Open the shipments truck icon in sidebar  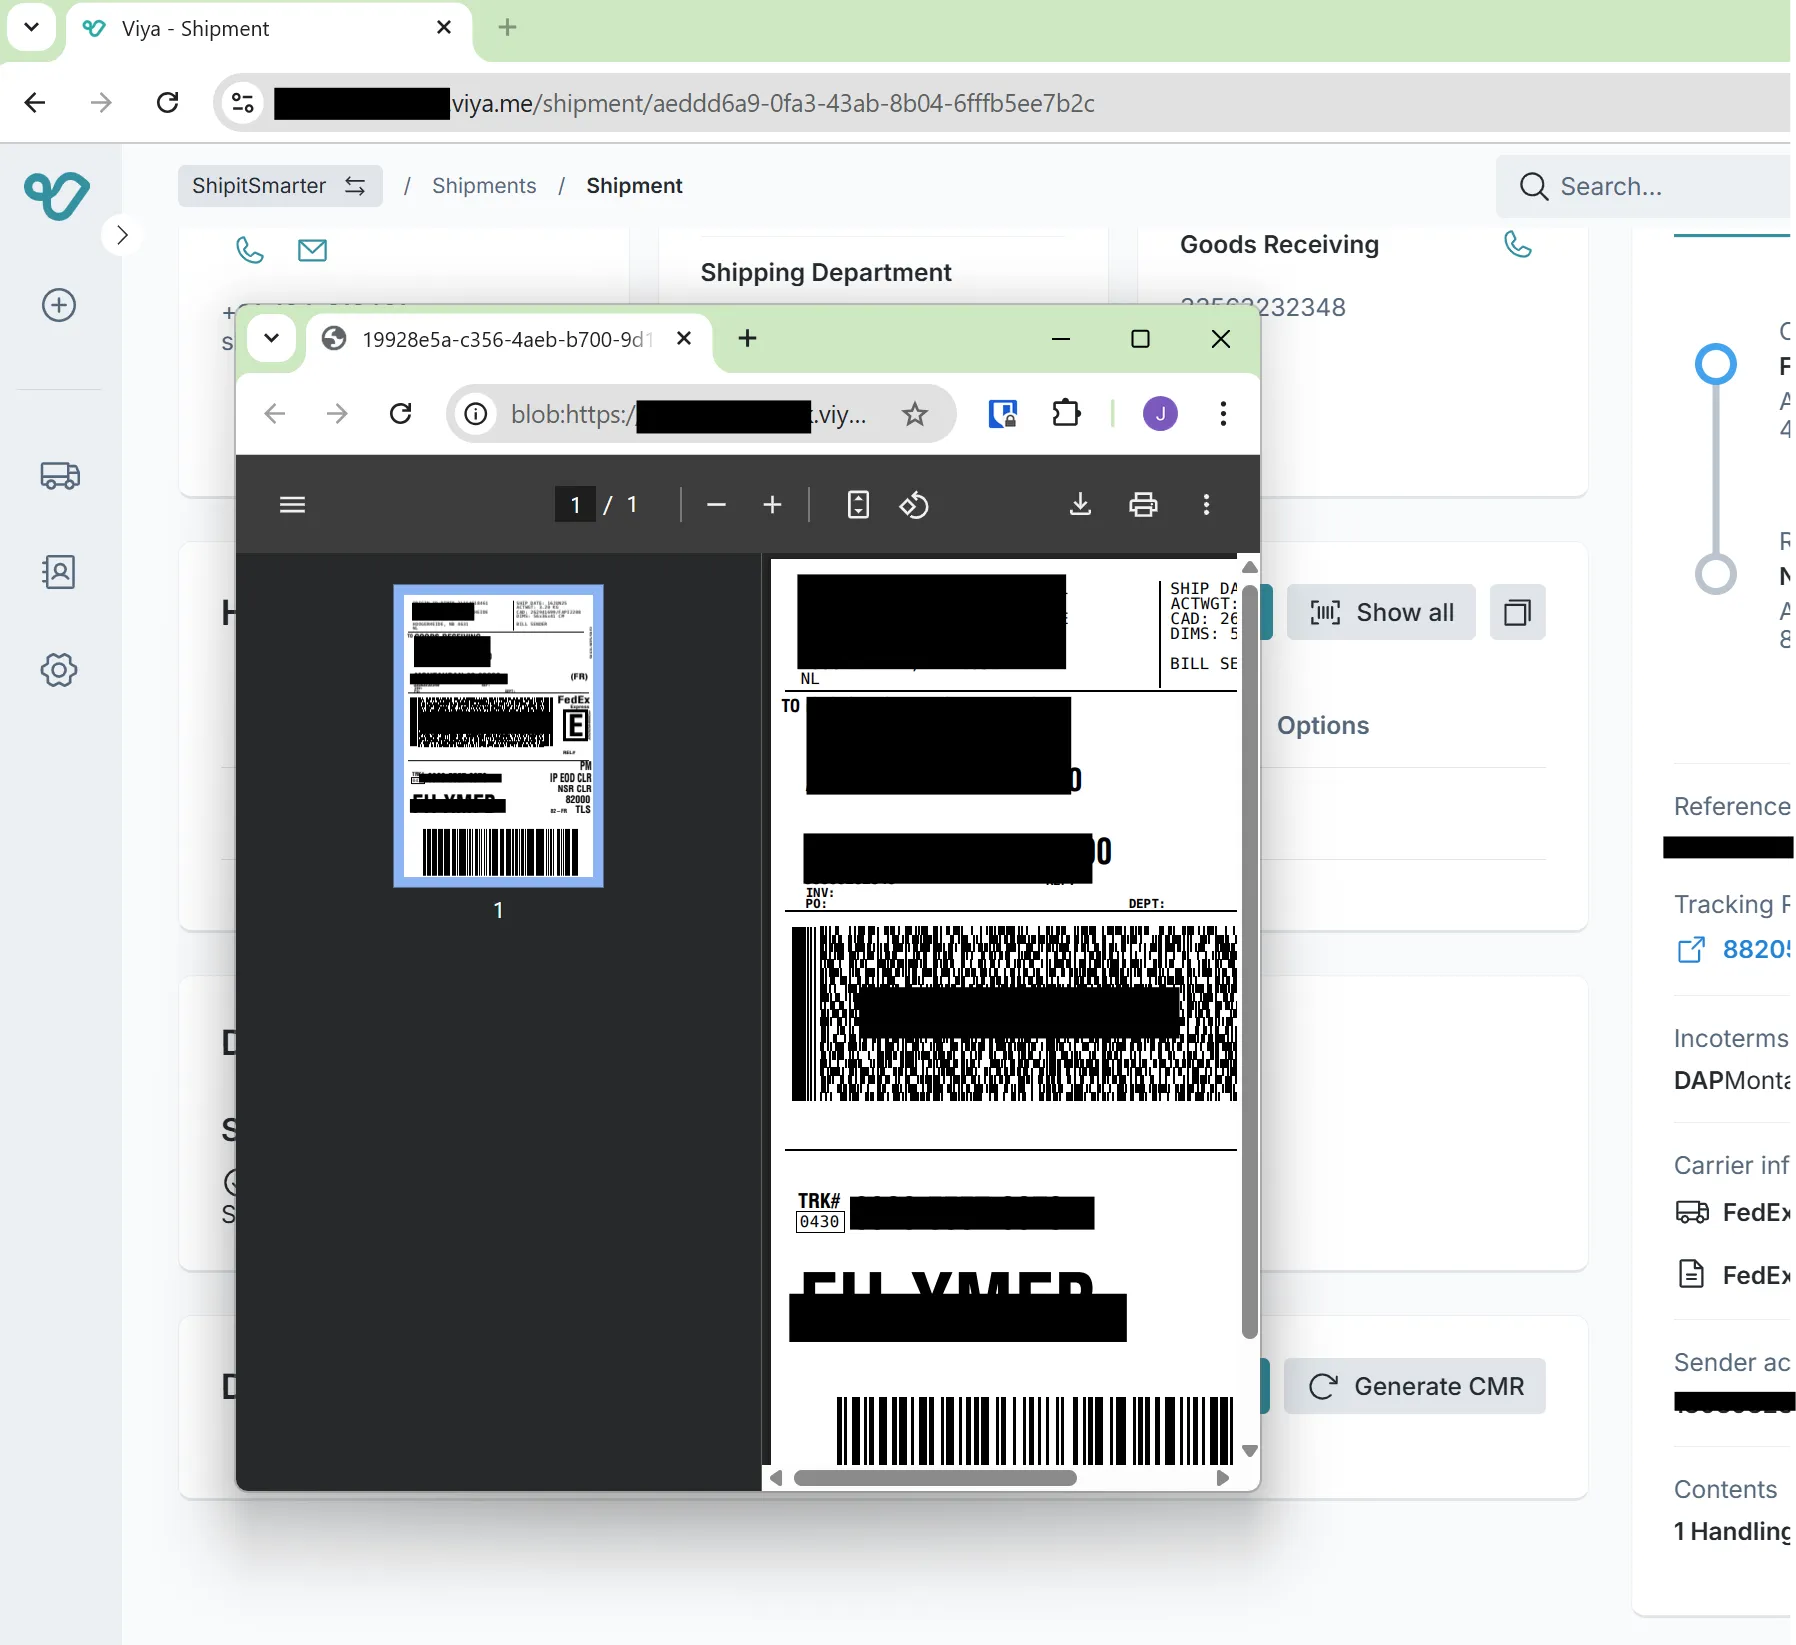[x=60, y=476]
